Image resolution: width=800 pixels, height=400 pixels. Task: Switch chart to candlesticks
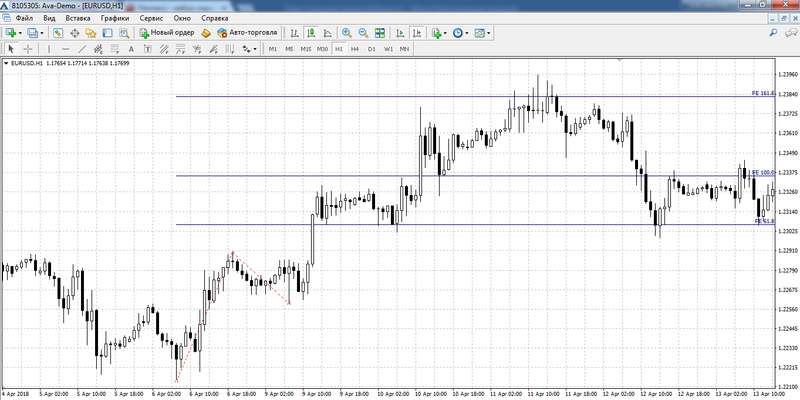point(311,33)
